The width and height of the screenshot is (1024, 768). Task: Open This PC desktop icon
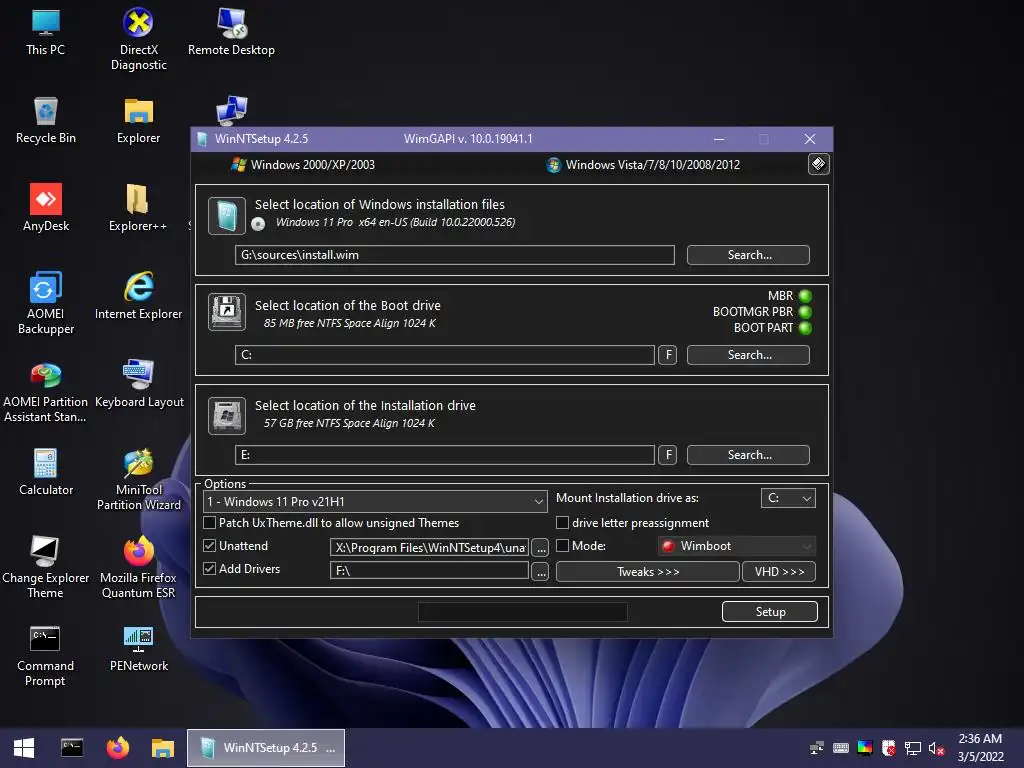(x=46, y=33)
